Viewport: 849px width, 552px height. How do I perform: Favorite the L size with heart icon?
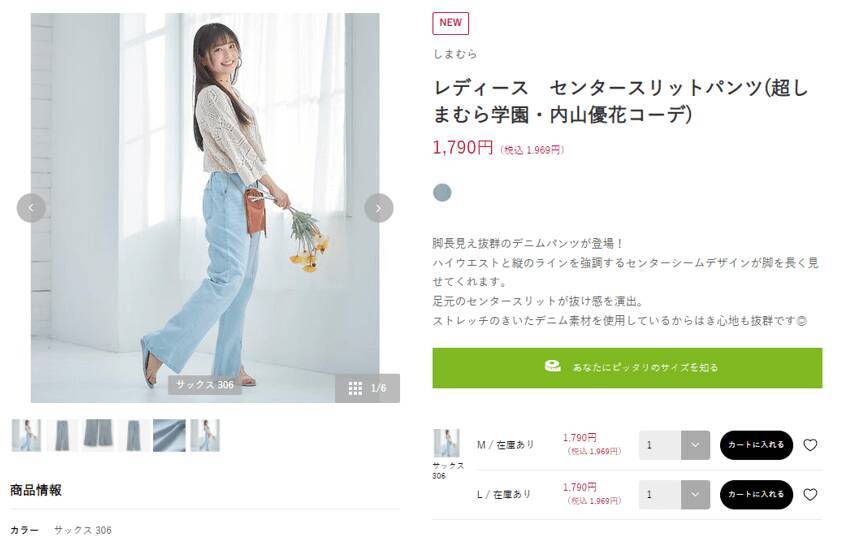[810, 495]
